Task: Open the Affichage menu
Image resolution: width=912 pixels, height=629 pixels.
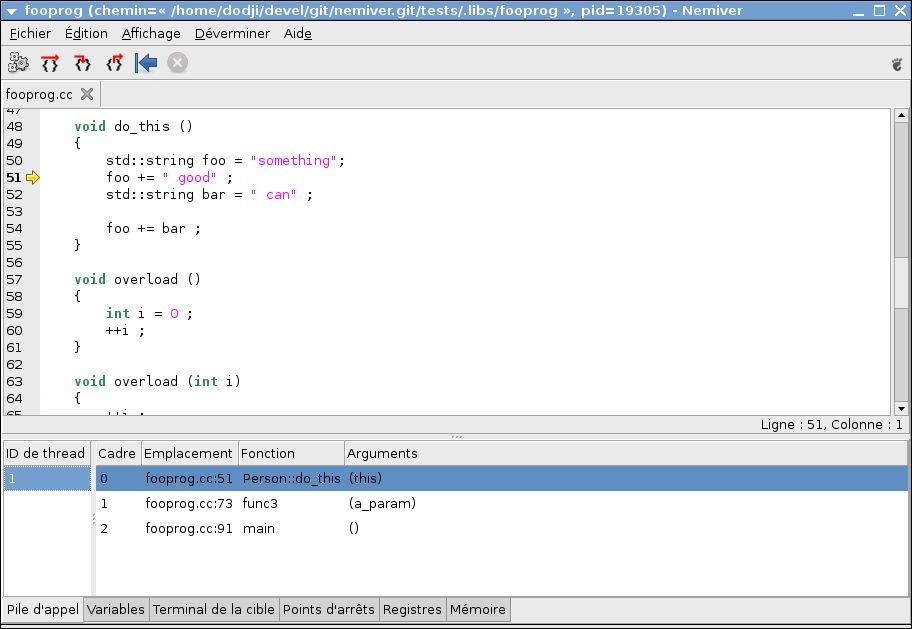Action: [x=151, y=33]
